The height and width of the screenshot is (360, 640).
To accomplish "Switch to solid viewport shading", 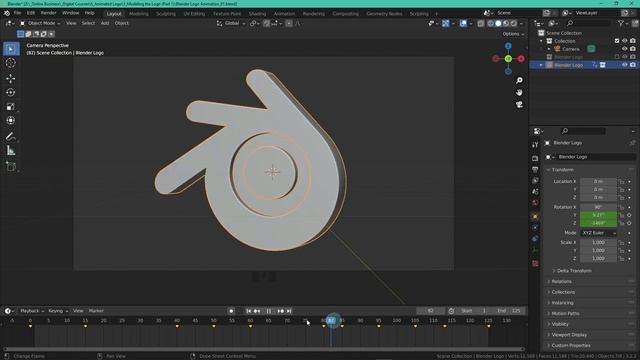I will (498, 24).
